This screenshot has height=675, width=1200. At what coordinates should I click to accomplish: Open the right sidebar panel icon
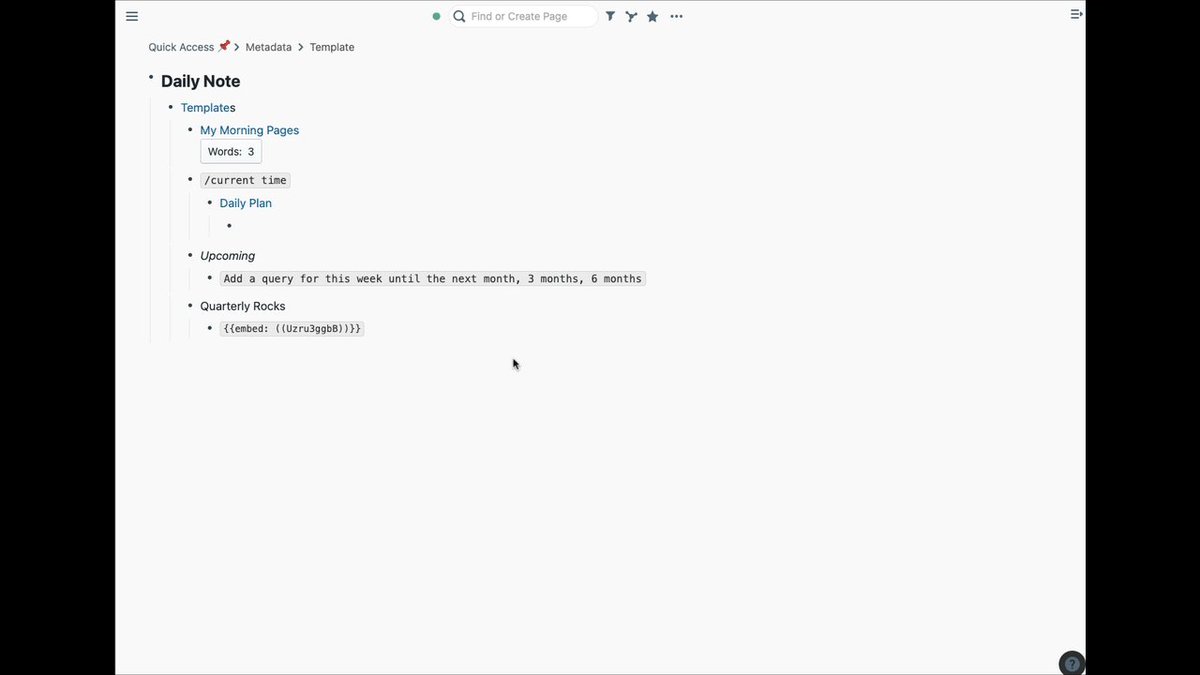[x=1076, y=14]
